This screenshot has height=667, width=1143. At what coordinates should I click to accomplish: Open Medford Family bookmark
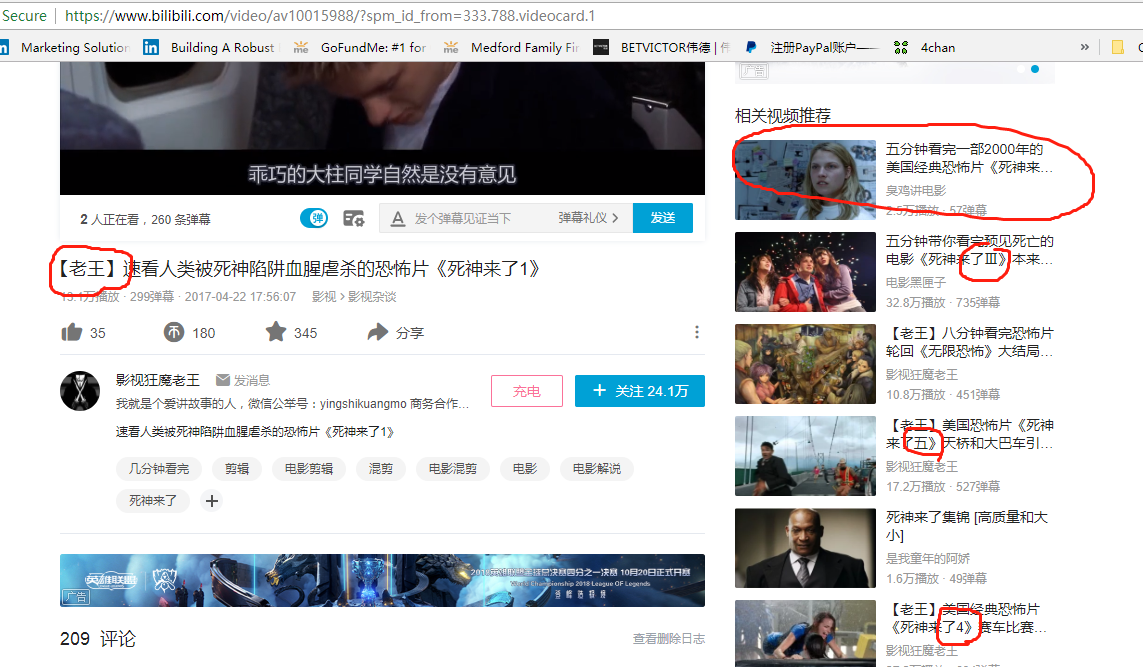pyautogui.click(x=511, y=47)
